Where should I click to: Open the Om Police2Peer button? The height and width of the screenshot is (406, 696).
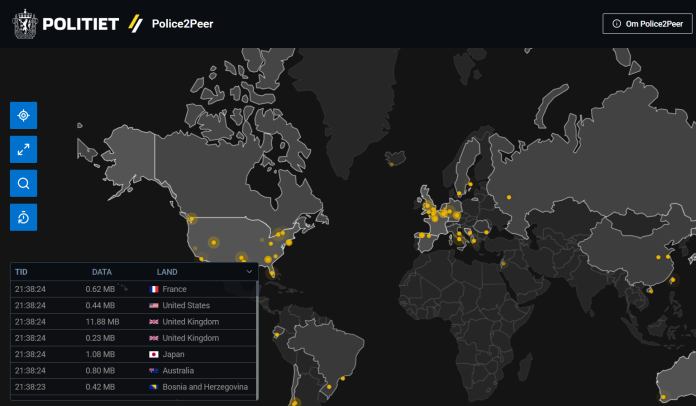coord(646,24)
